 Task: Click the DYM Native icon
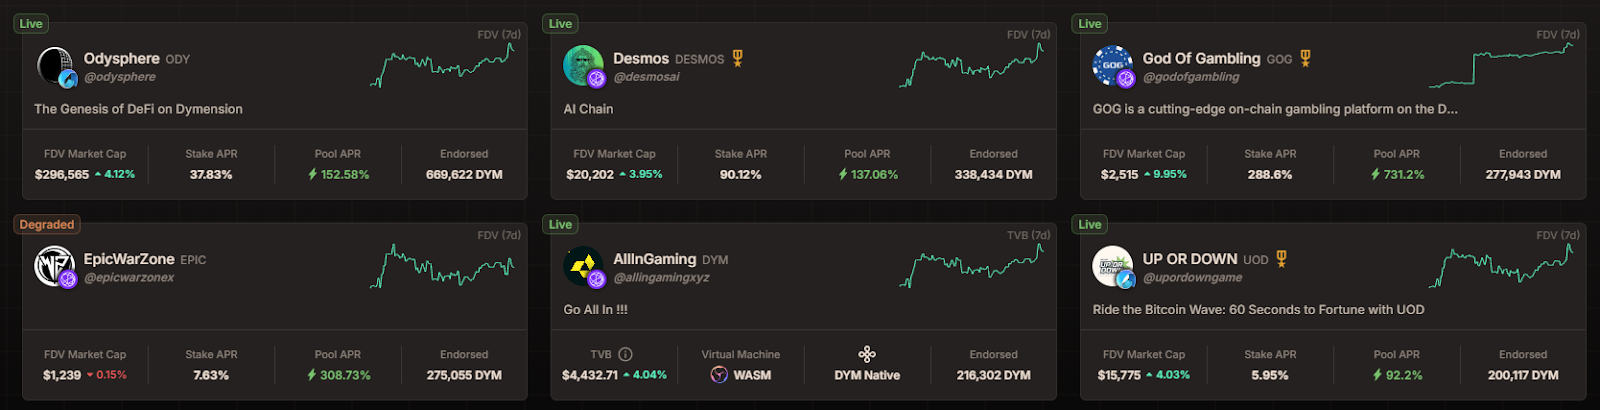click(867, 354)
